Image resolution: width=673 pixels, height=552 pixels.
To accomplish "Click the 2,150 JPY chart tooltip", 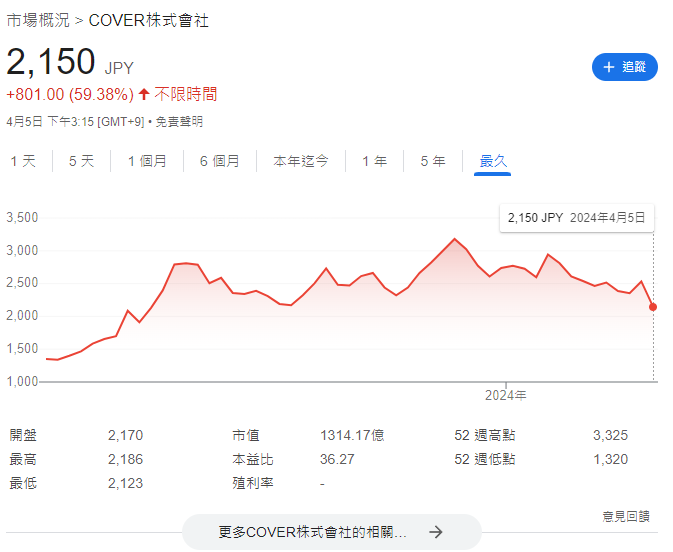I will tap(576, 218).
